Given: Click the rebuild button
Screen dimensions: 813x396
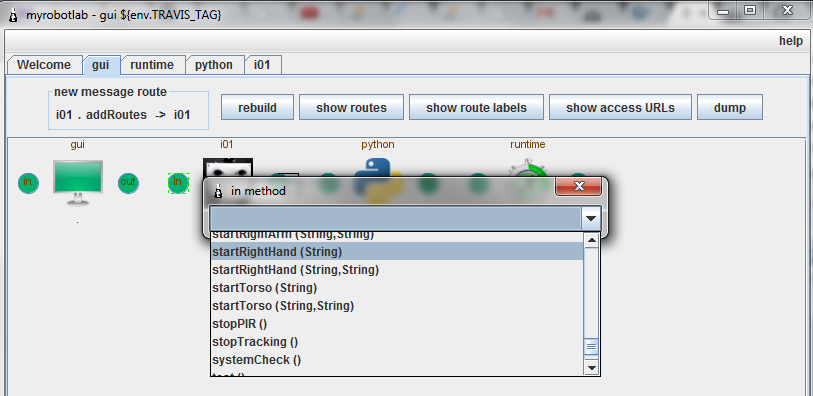Looking at the screenshot, I should 257,107.
